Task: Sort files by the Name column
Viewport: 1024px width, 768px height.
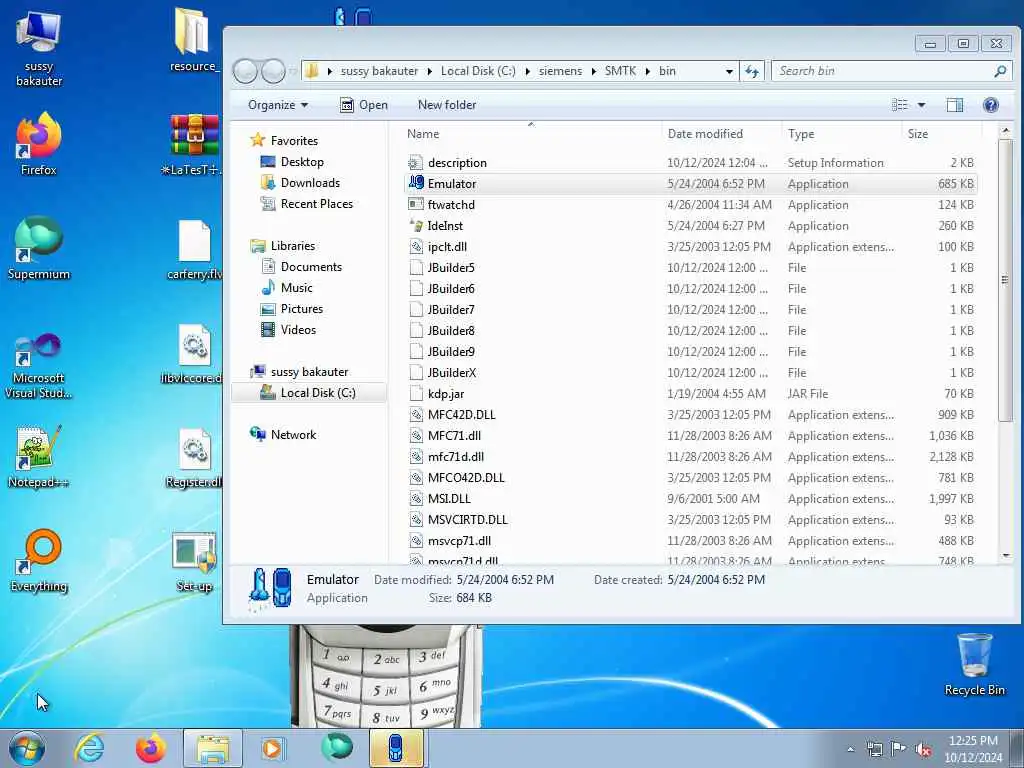Action: (532, 134)
